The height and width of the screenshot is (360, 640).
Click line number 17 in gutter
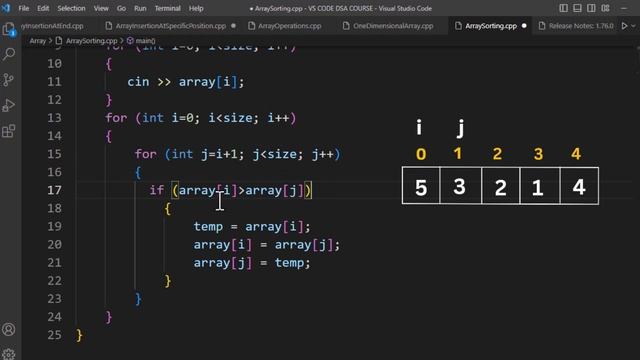[x=54, y=190]
